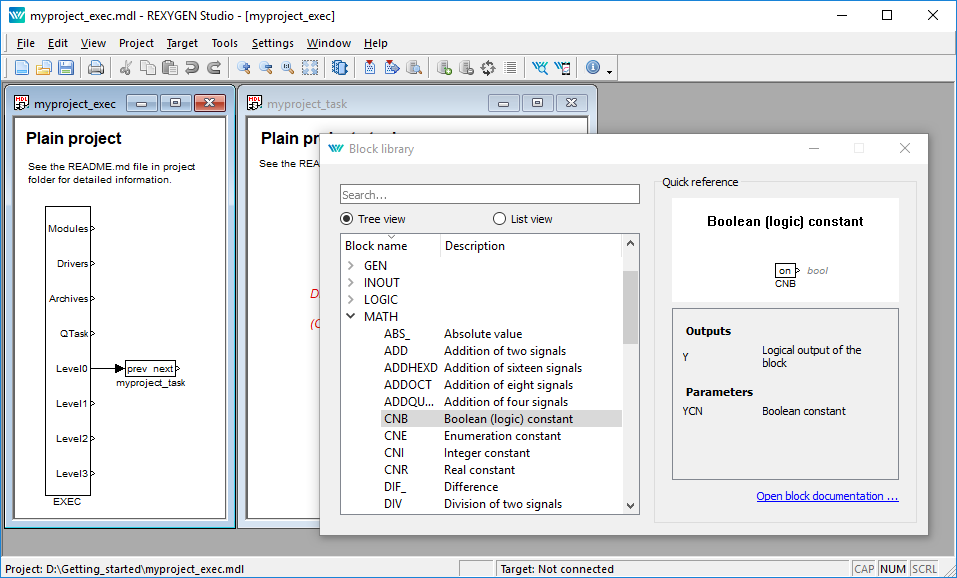This screenshot has height=578, width=957.
Task: Open the Target menu
Action: [x=182, y=43]
